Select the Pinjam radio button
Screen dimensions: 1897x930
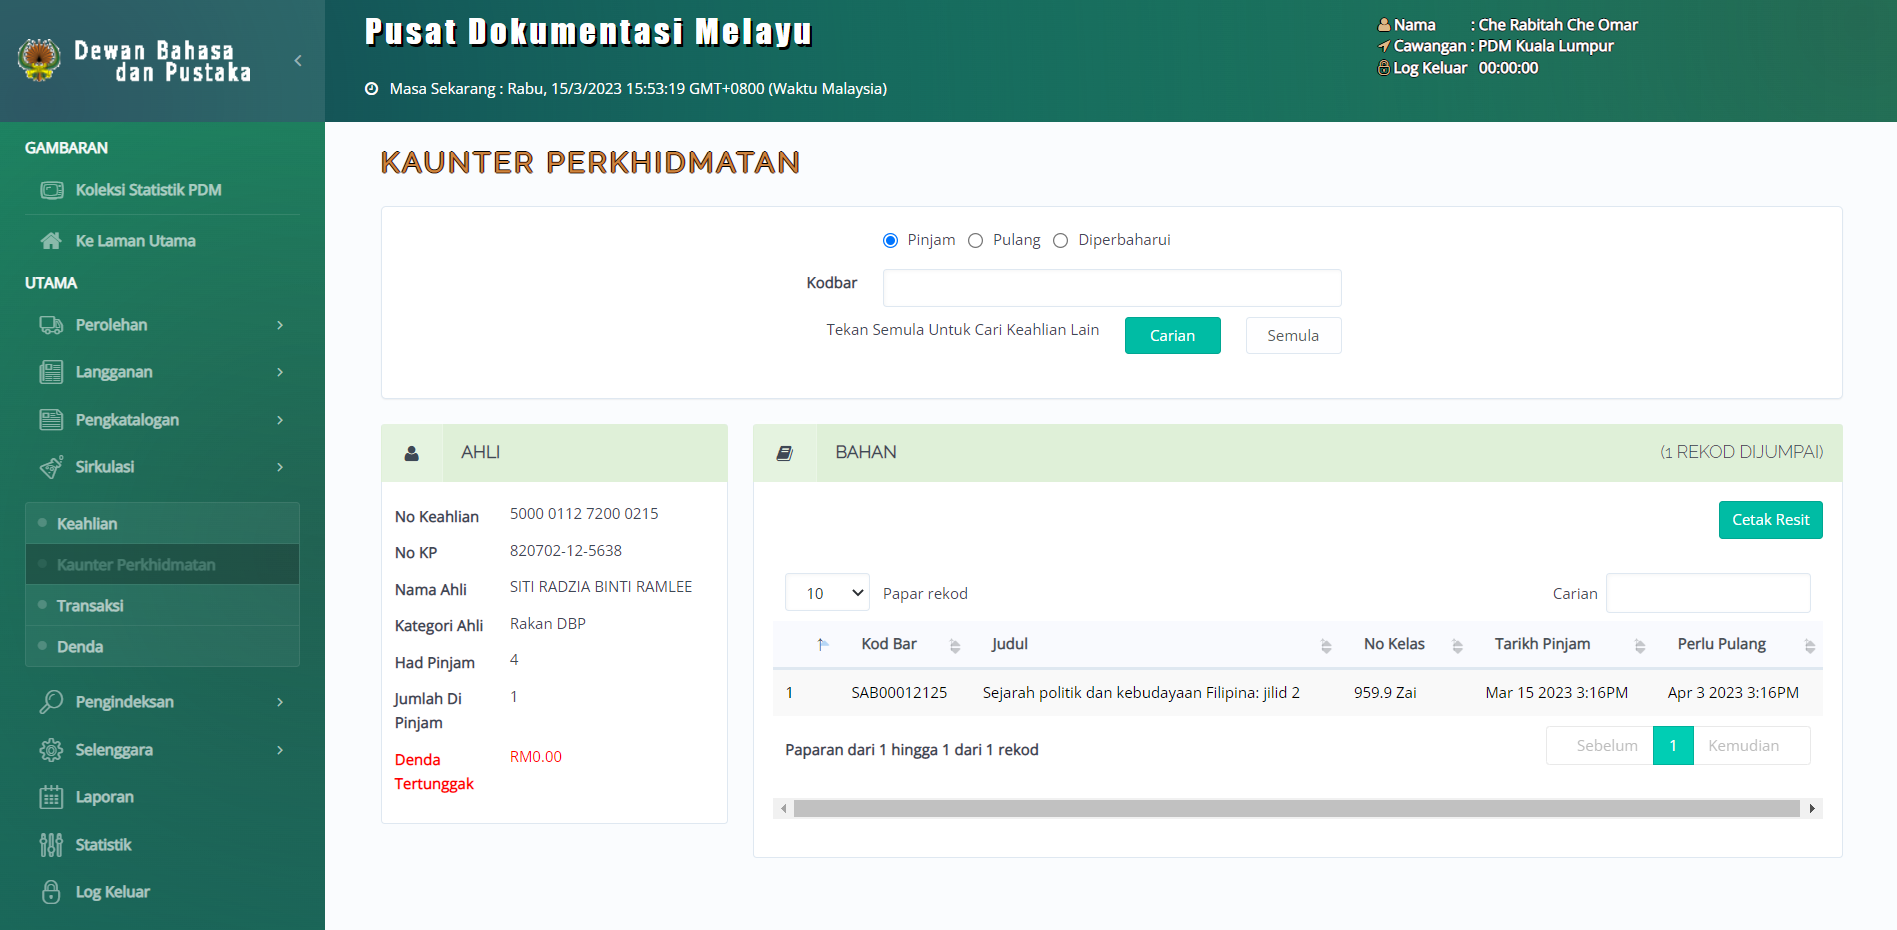tap(890, 240)
